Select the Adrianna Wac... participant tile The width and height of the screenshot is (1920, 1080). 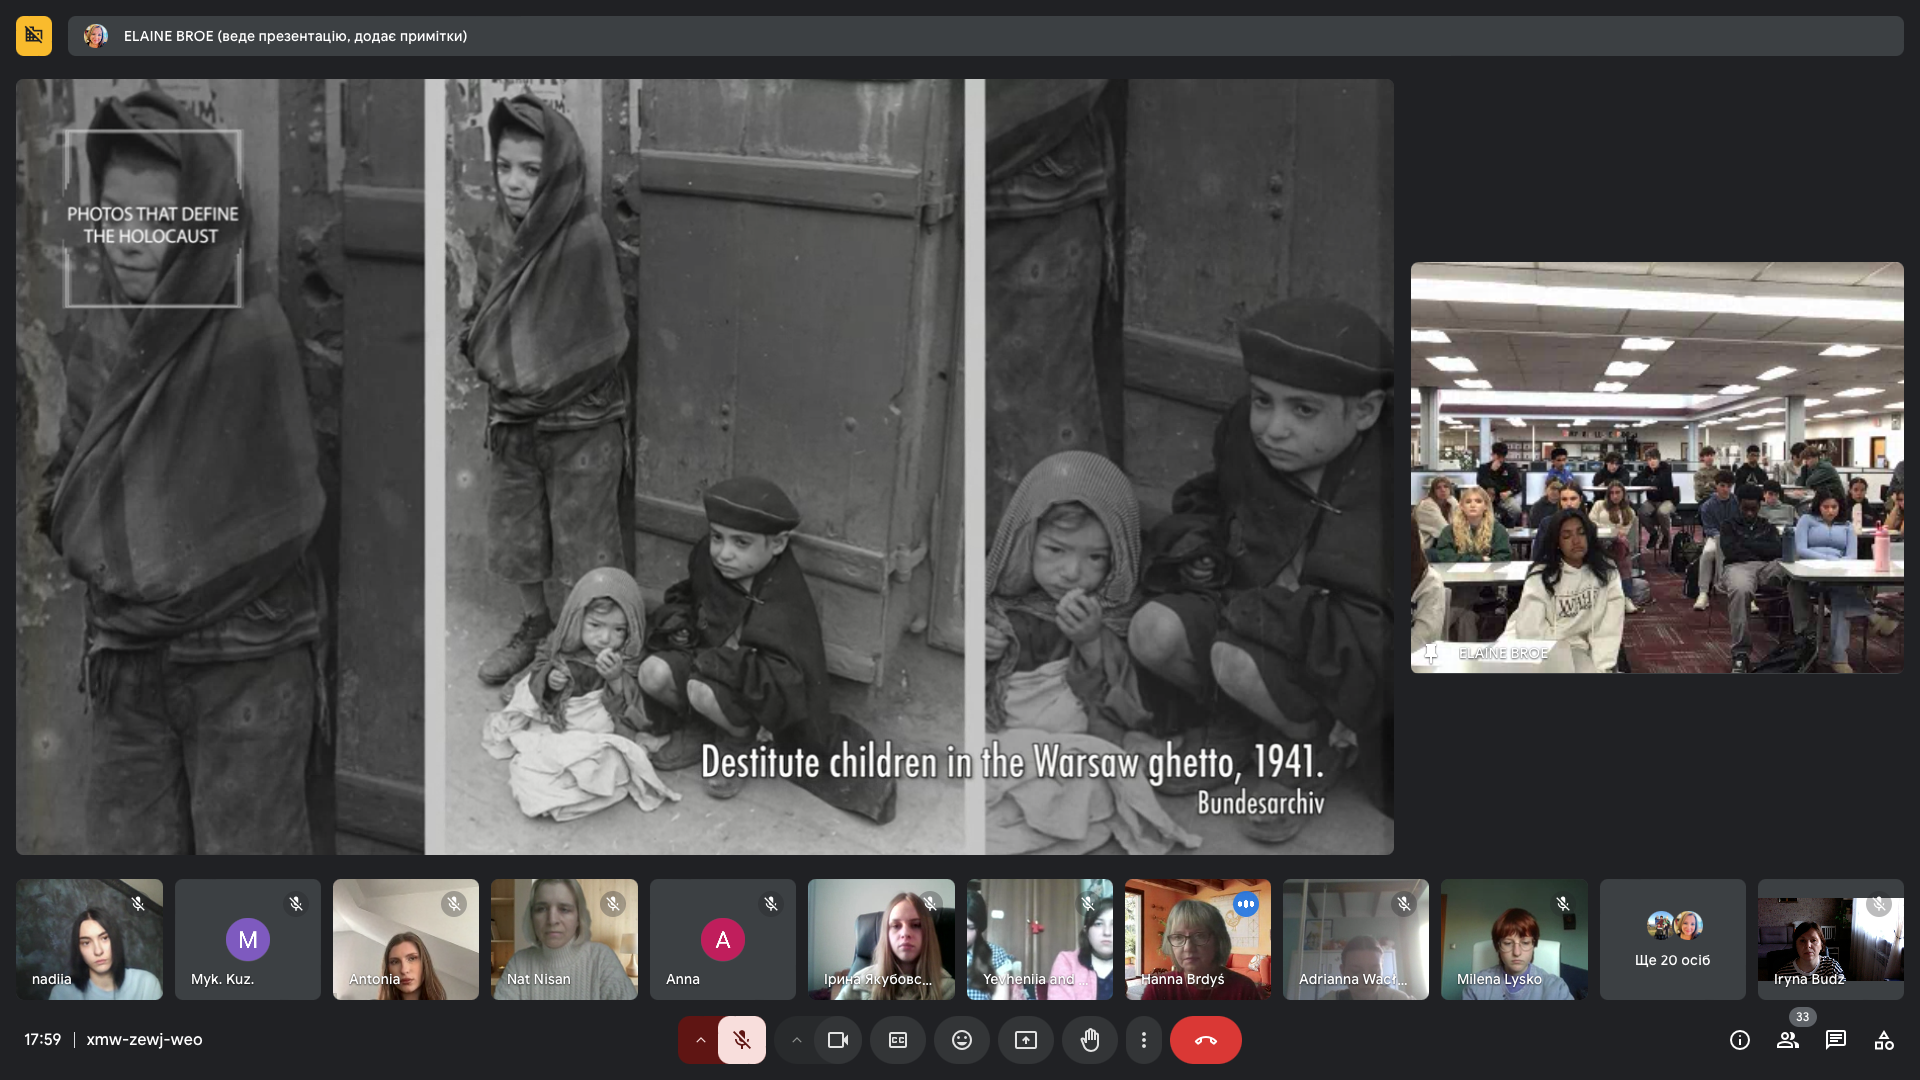[1356, 939]
